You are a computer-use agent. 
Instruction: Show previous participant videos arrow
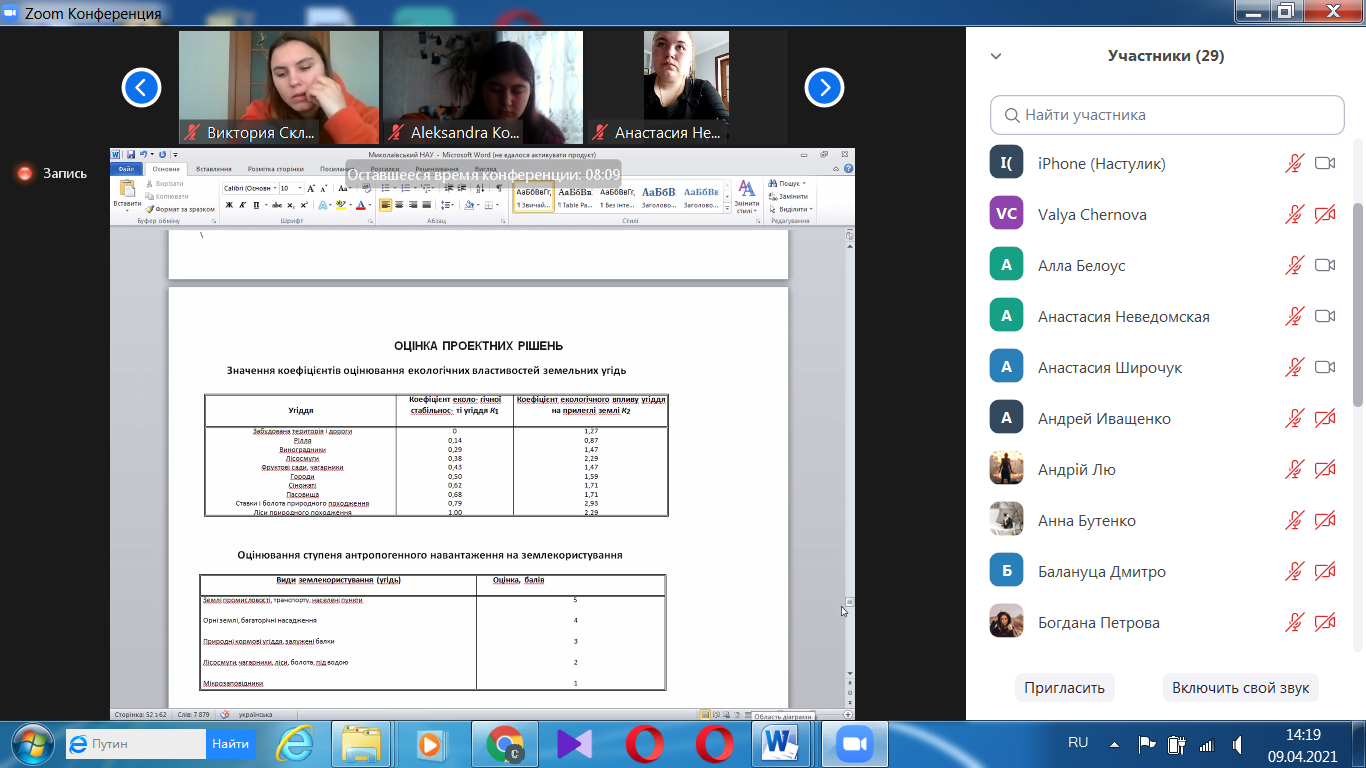click(x=141, y=88)
